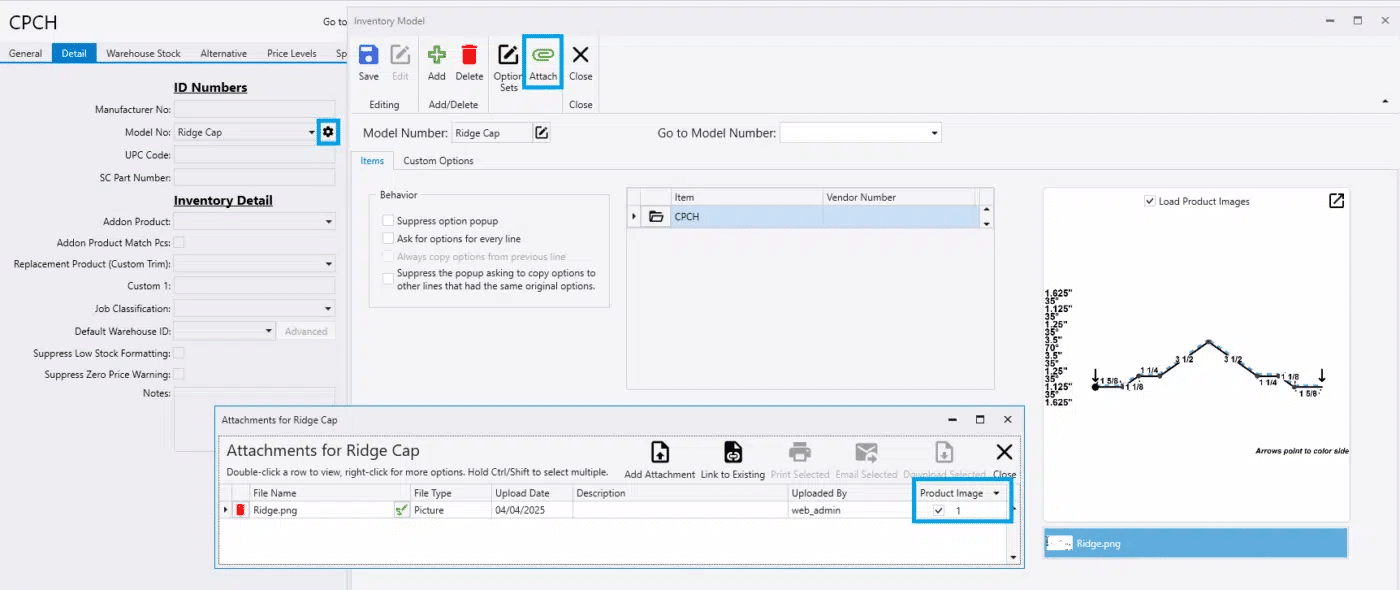Click the Model Number text field
1400x590 pixels.
[491, 133]
